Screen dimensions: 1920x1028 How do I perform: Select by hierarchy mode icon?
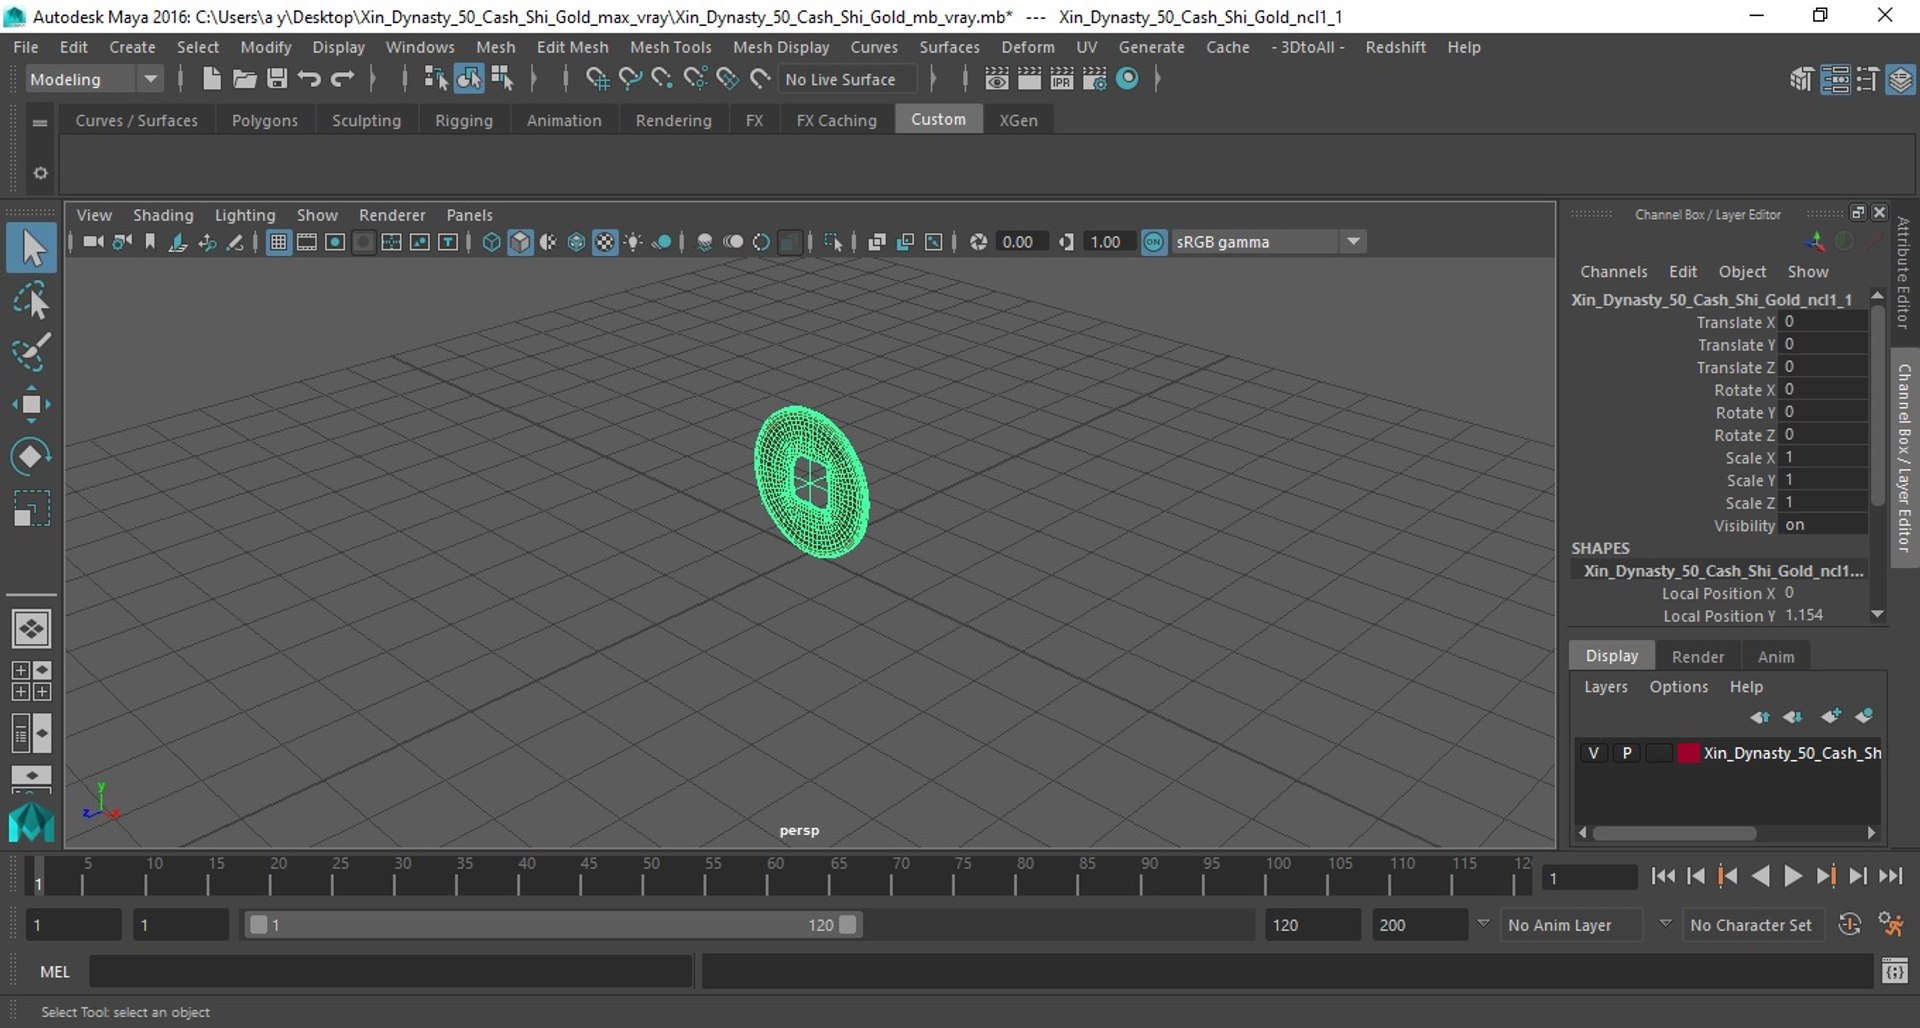(x=435, y=79)
